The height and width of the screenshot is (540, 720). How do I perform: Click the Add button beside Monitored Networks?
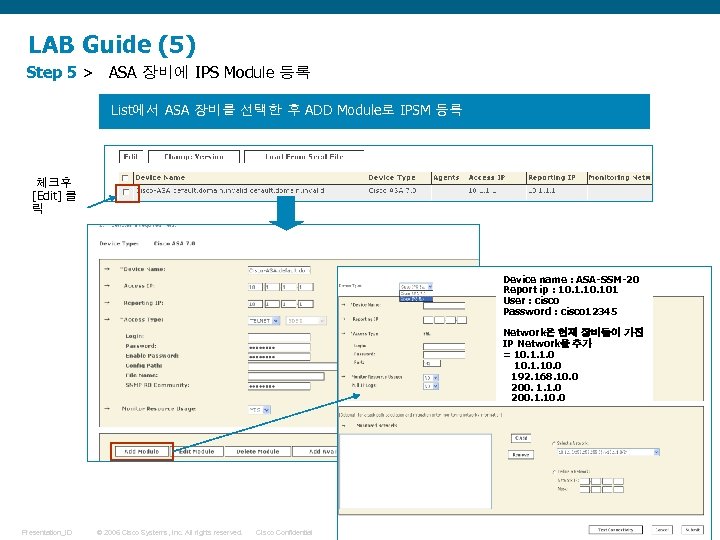pos(521,438)
